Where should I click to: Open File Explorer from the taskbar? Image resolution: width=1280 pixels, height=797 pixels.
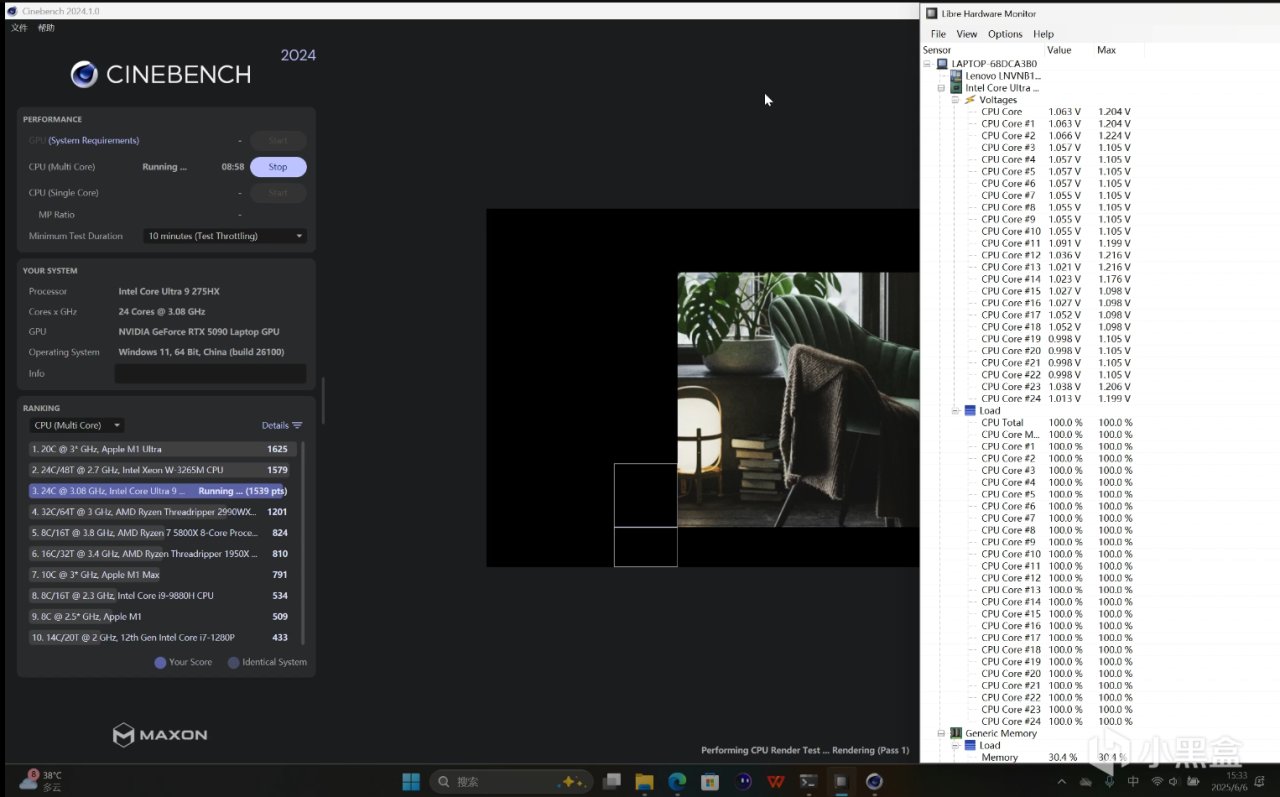point(644,781)
